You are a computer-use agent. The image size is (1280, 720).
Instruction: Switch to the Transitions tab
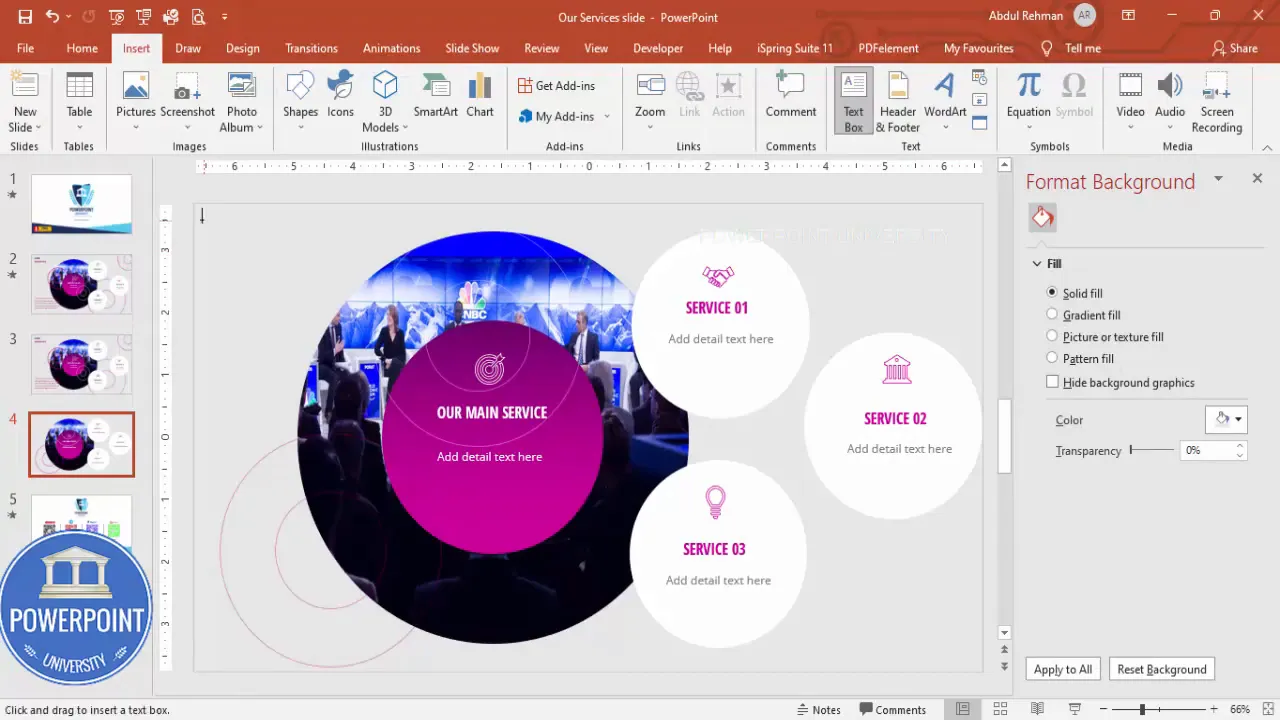pyautogui.click(x=311, y=48)
